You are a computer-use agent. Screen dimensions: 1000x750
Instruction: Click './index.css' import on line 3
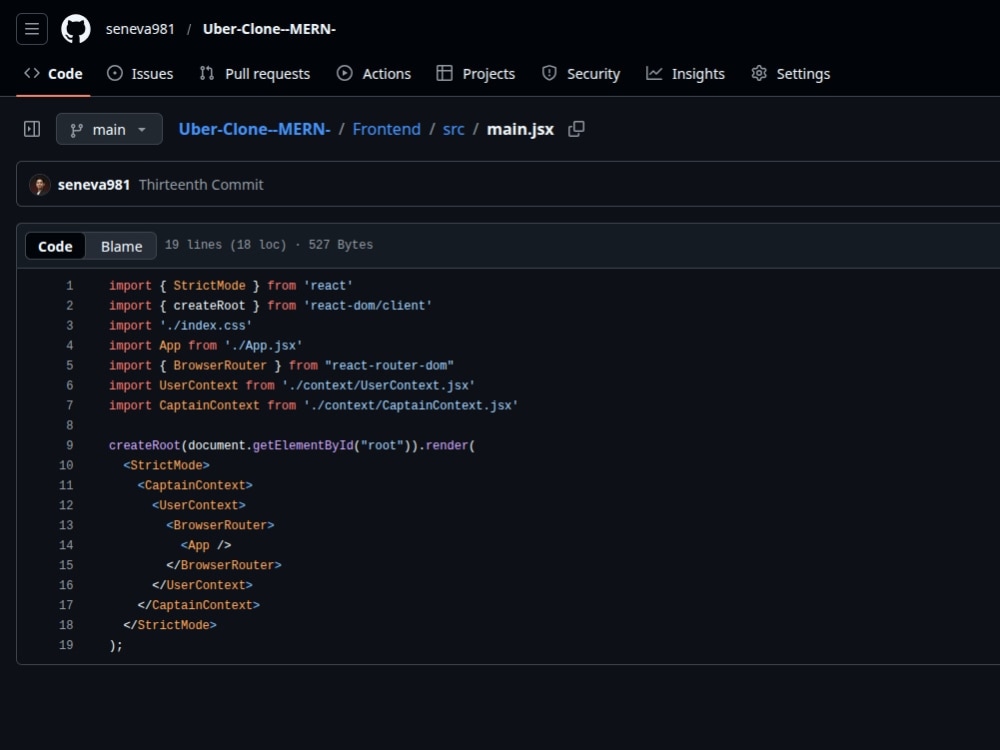205,326
